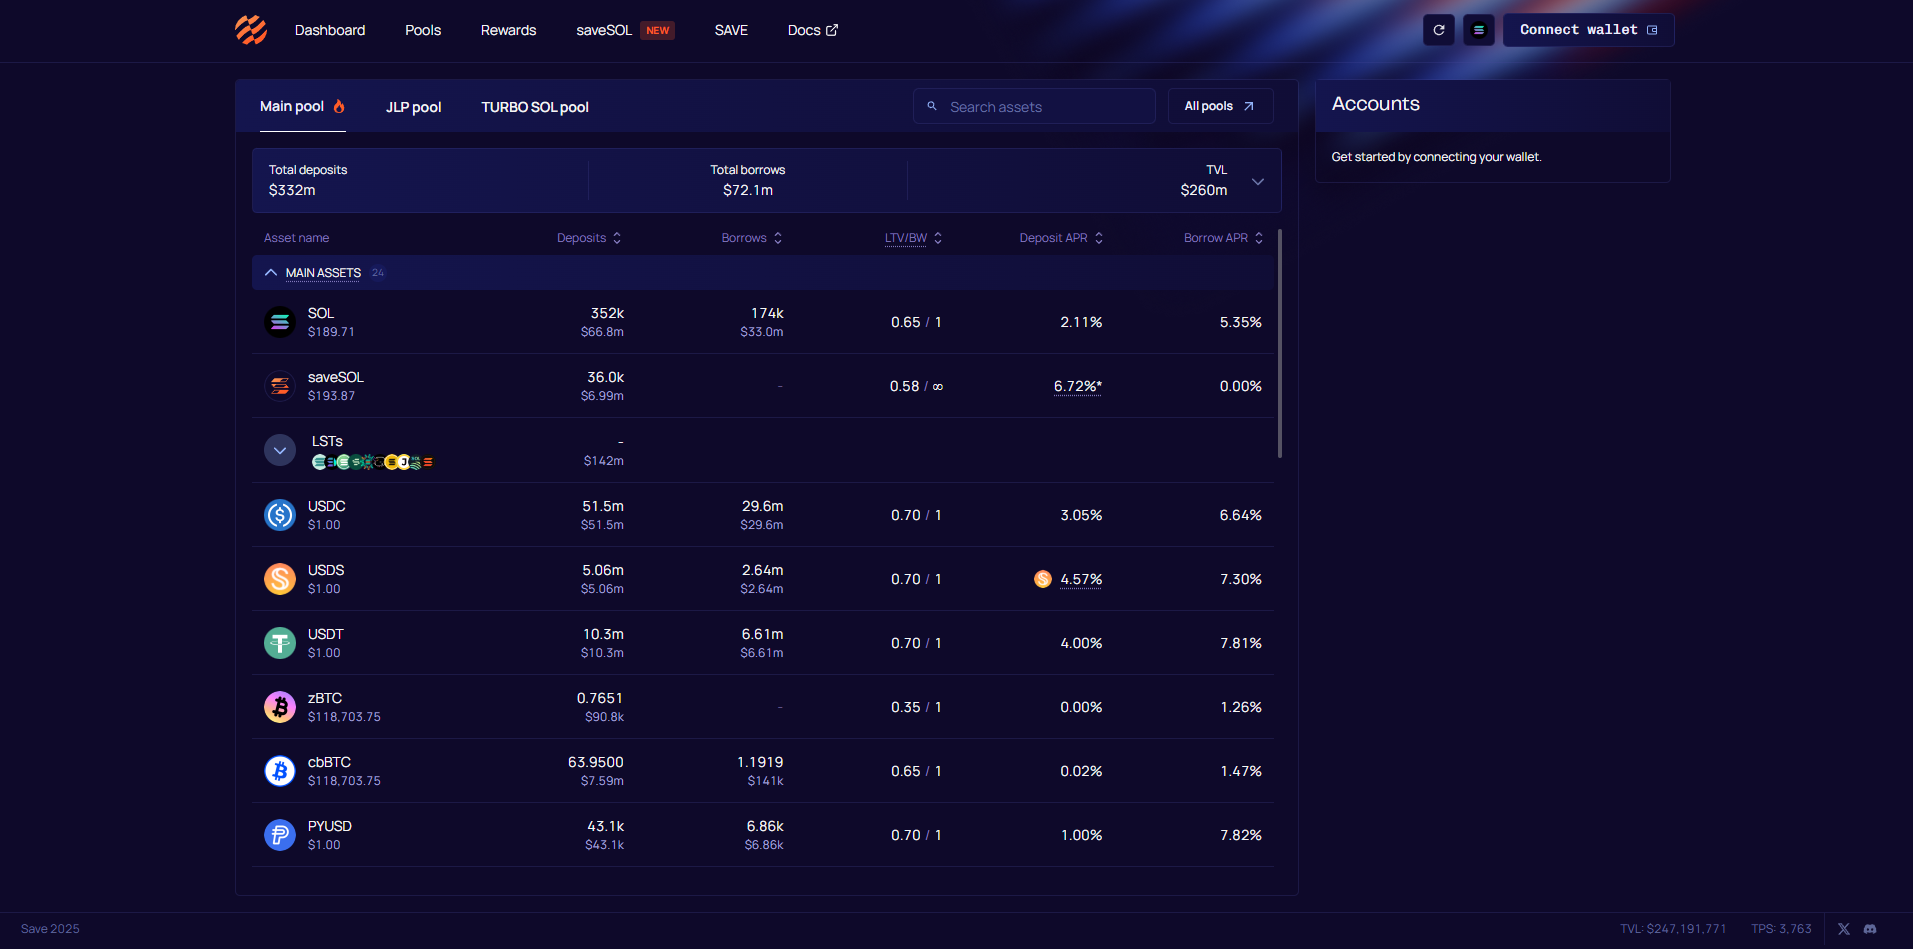The width and height of the screenshot is (1913, 949).
Task: Click the LSTs stacked token icons
Action: [x=372, y=462]
